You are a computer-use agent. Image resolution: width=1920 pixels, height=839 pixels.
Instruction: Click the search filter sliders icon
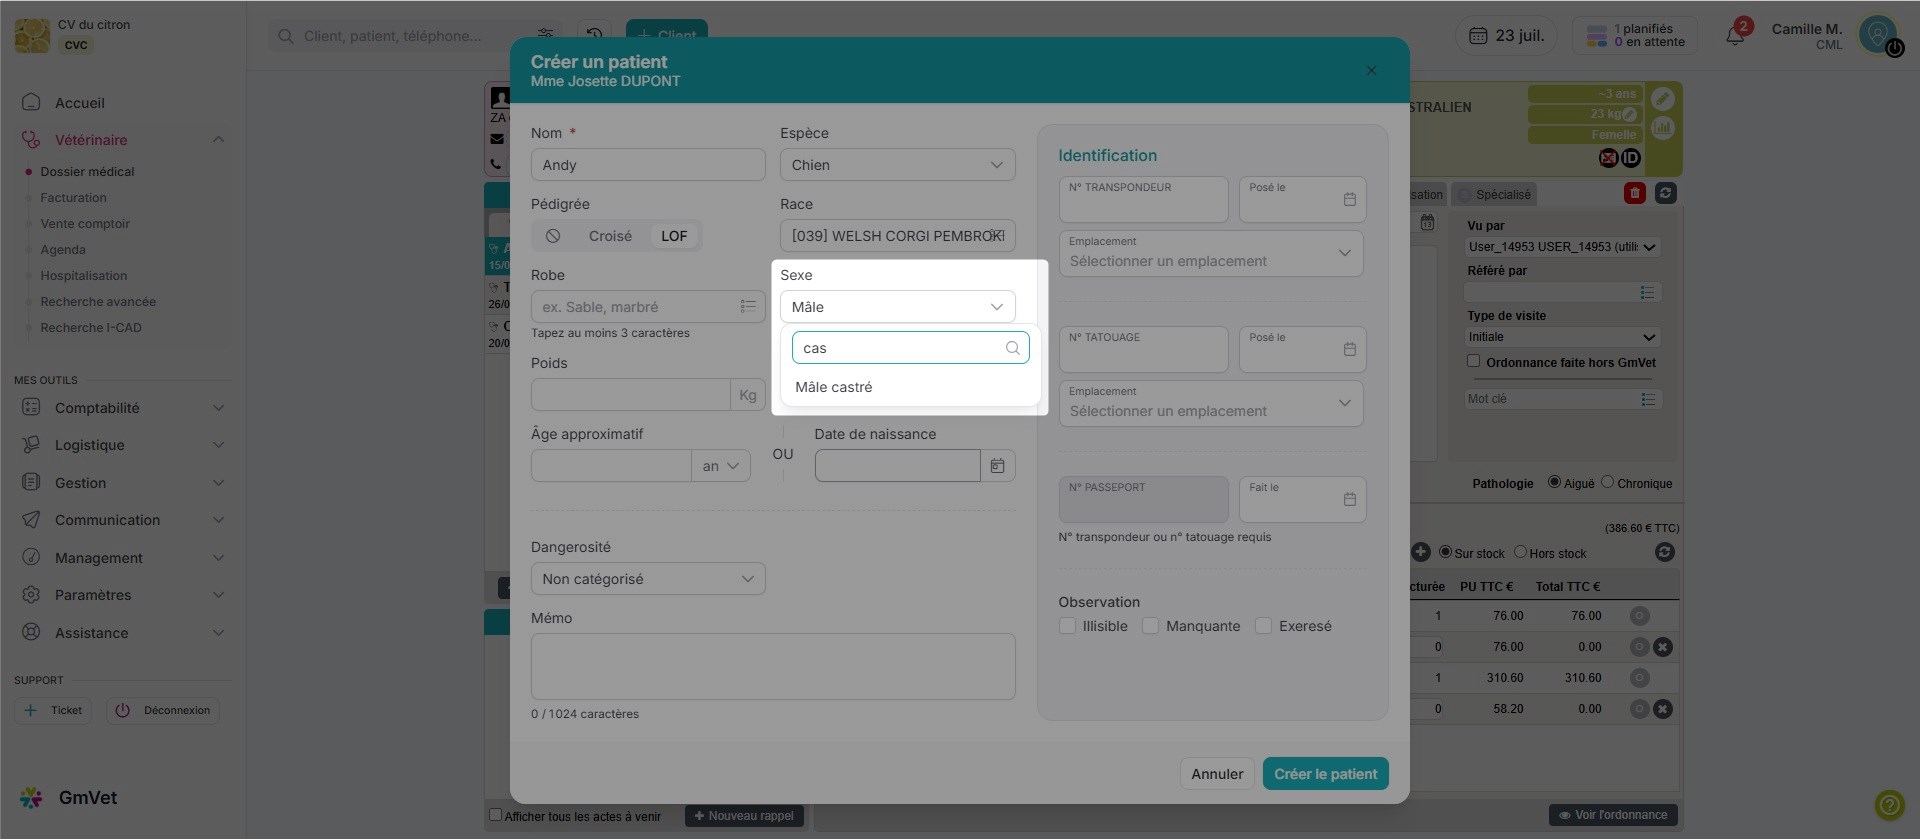[x=545, y=36]
